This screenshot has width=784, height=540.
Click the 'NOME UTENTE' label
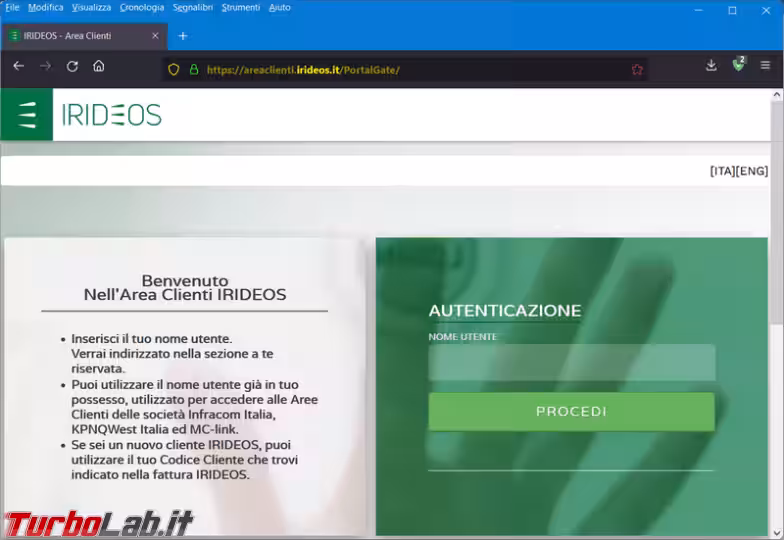462,337
